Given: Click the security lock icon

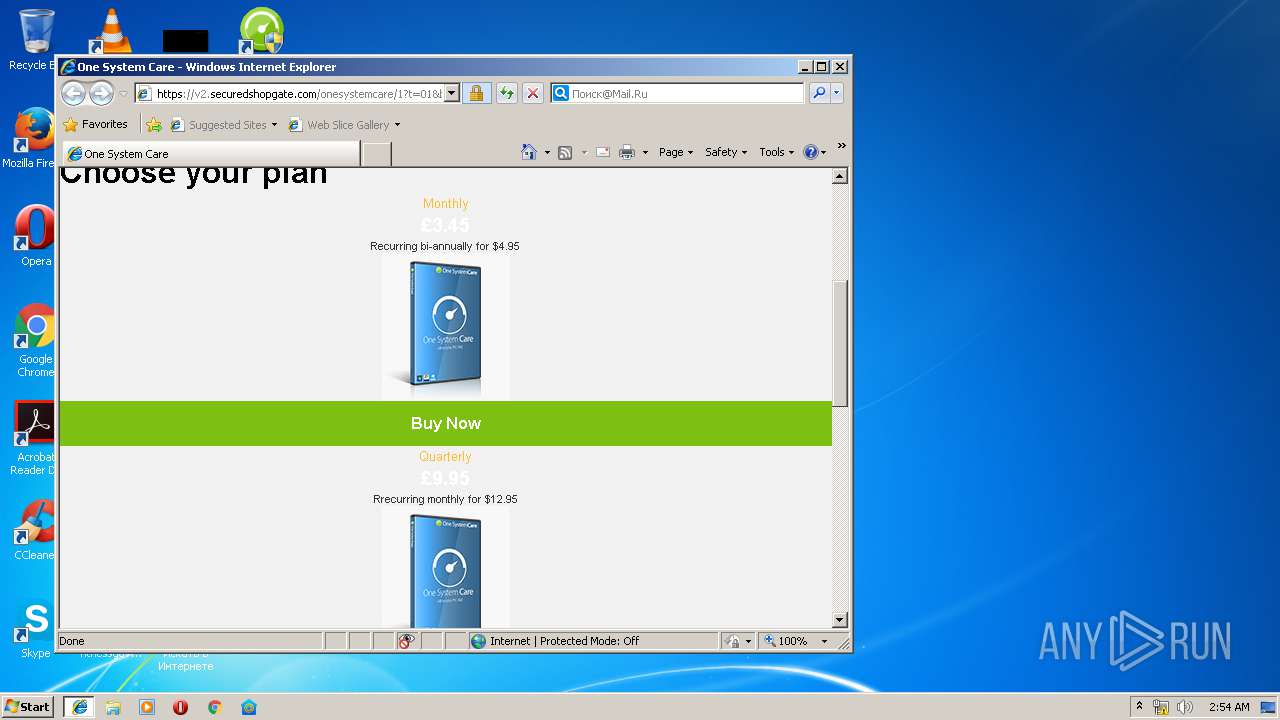Looking at the screenshot, I should 476,94.
